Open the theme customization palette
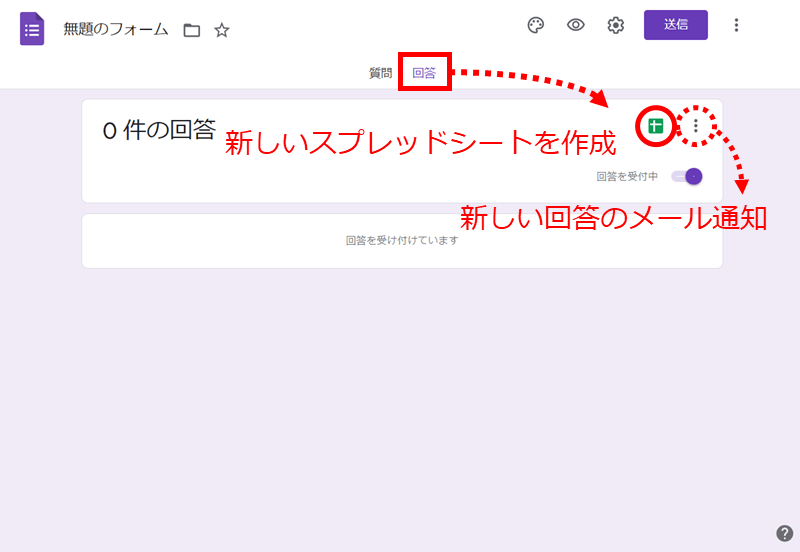 [536, 25]
